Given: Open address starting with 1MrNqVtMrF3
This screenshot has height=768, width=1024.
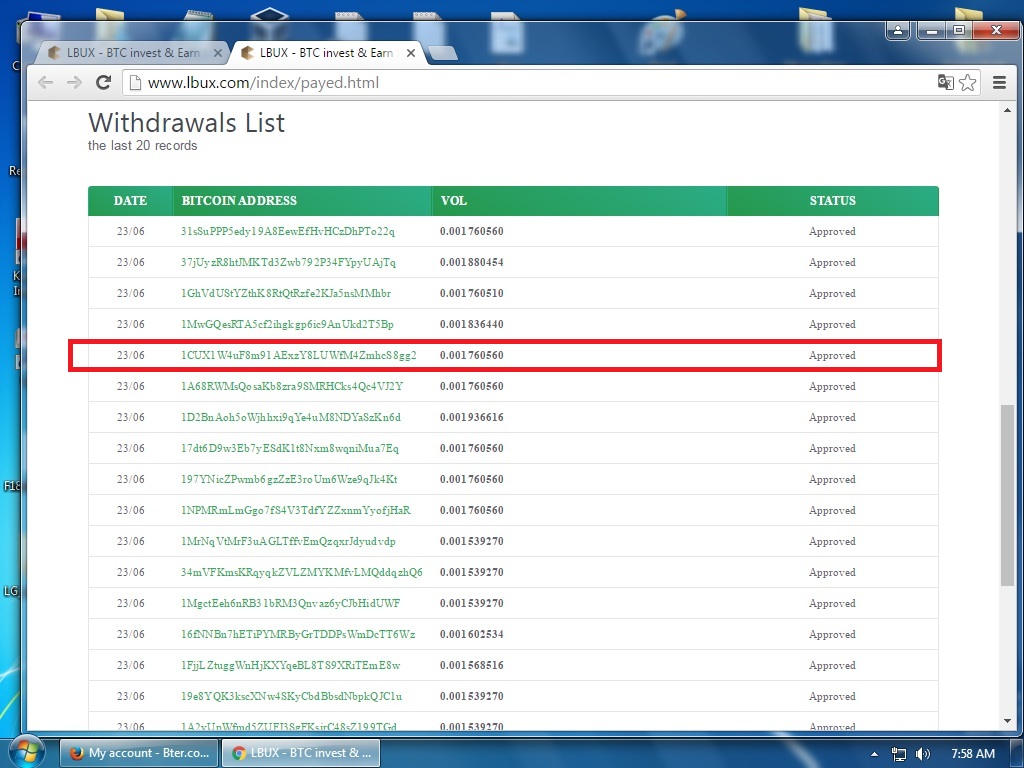Looking at the screenshot, I should 288,541.
